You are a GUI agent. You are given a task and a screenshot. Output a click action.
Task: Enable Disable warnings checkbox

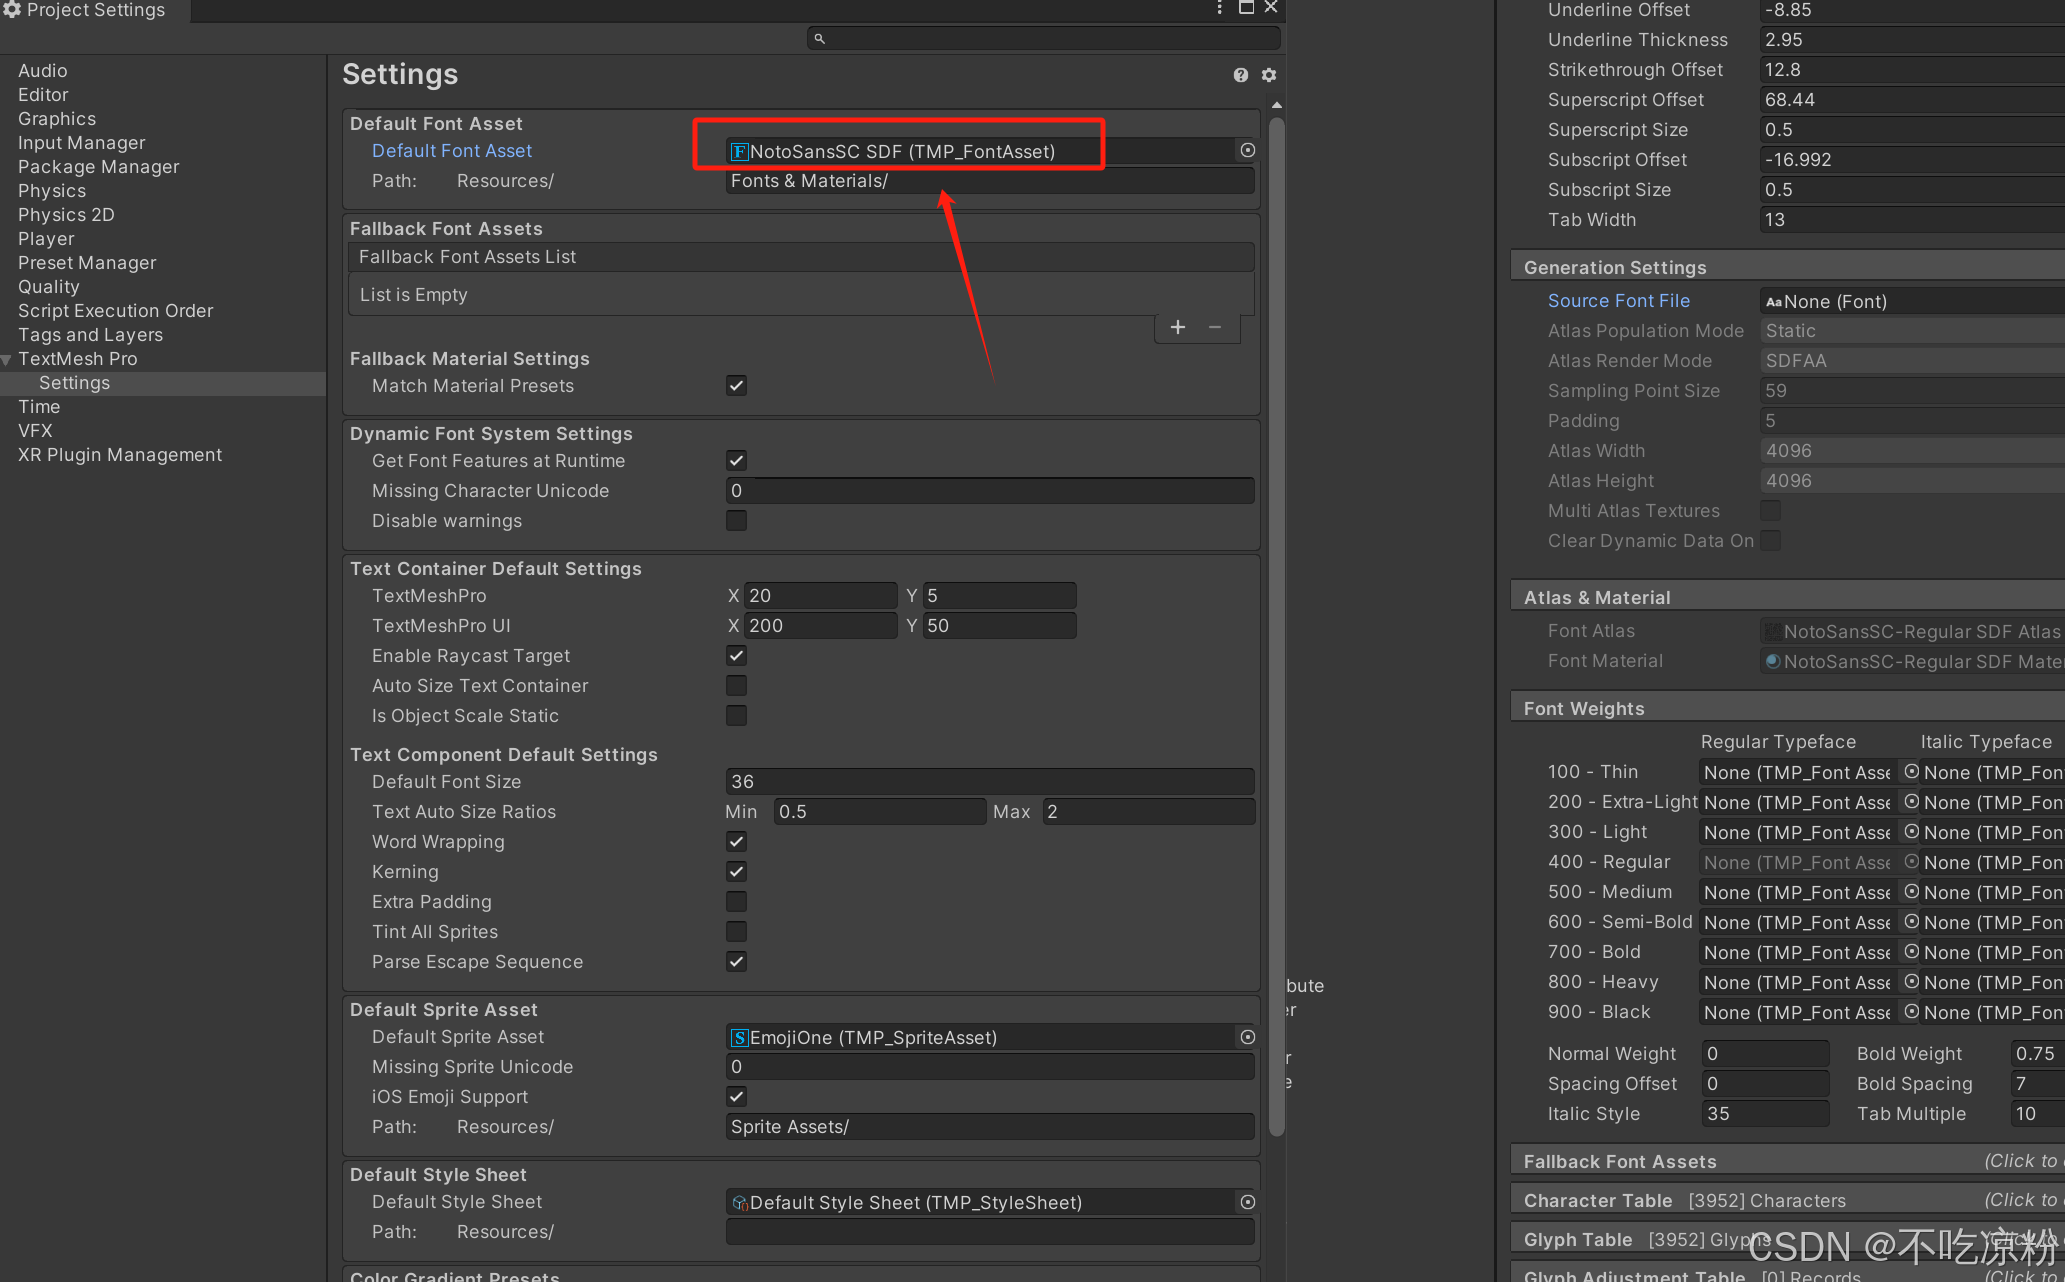tap(736, 521)
